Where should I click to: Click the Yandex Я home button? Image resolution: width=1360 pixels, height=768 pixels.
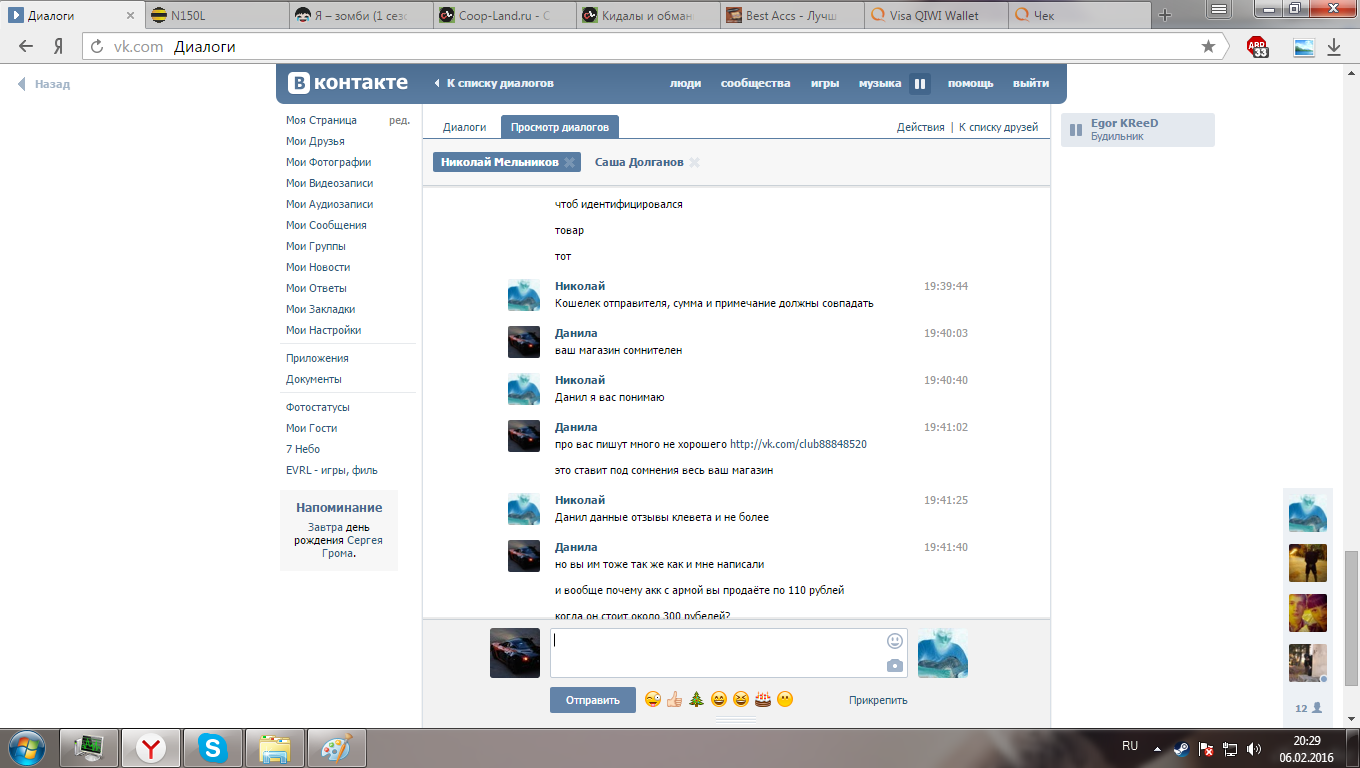point(59,47)
